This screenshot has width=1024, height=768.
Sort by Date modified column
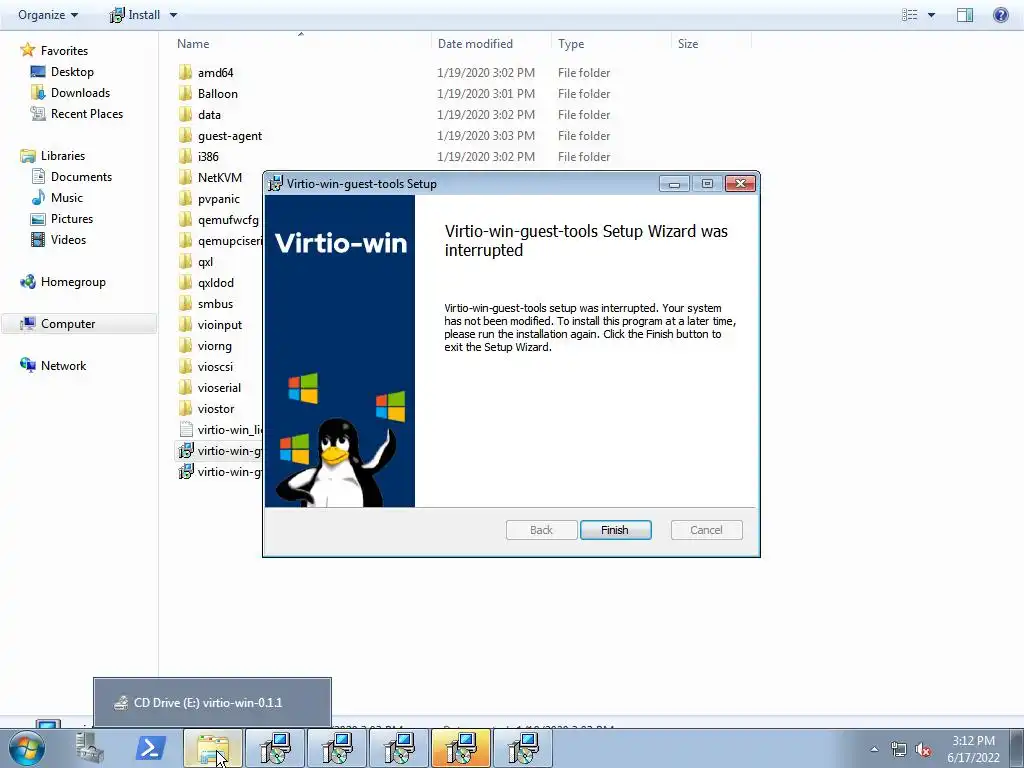(475, 44)
